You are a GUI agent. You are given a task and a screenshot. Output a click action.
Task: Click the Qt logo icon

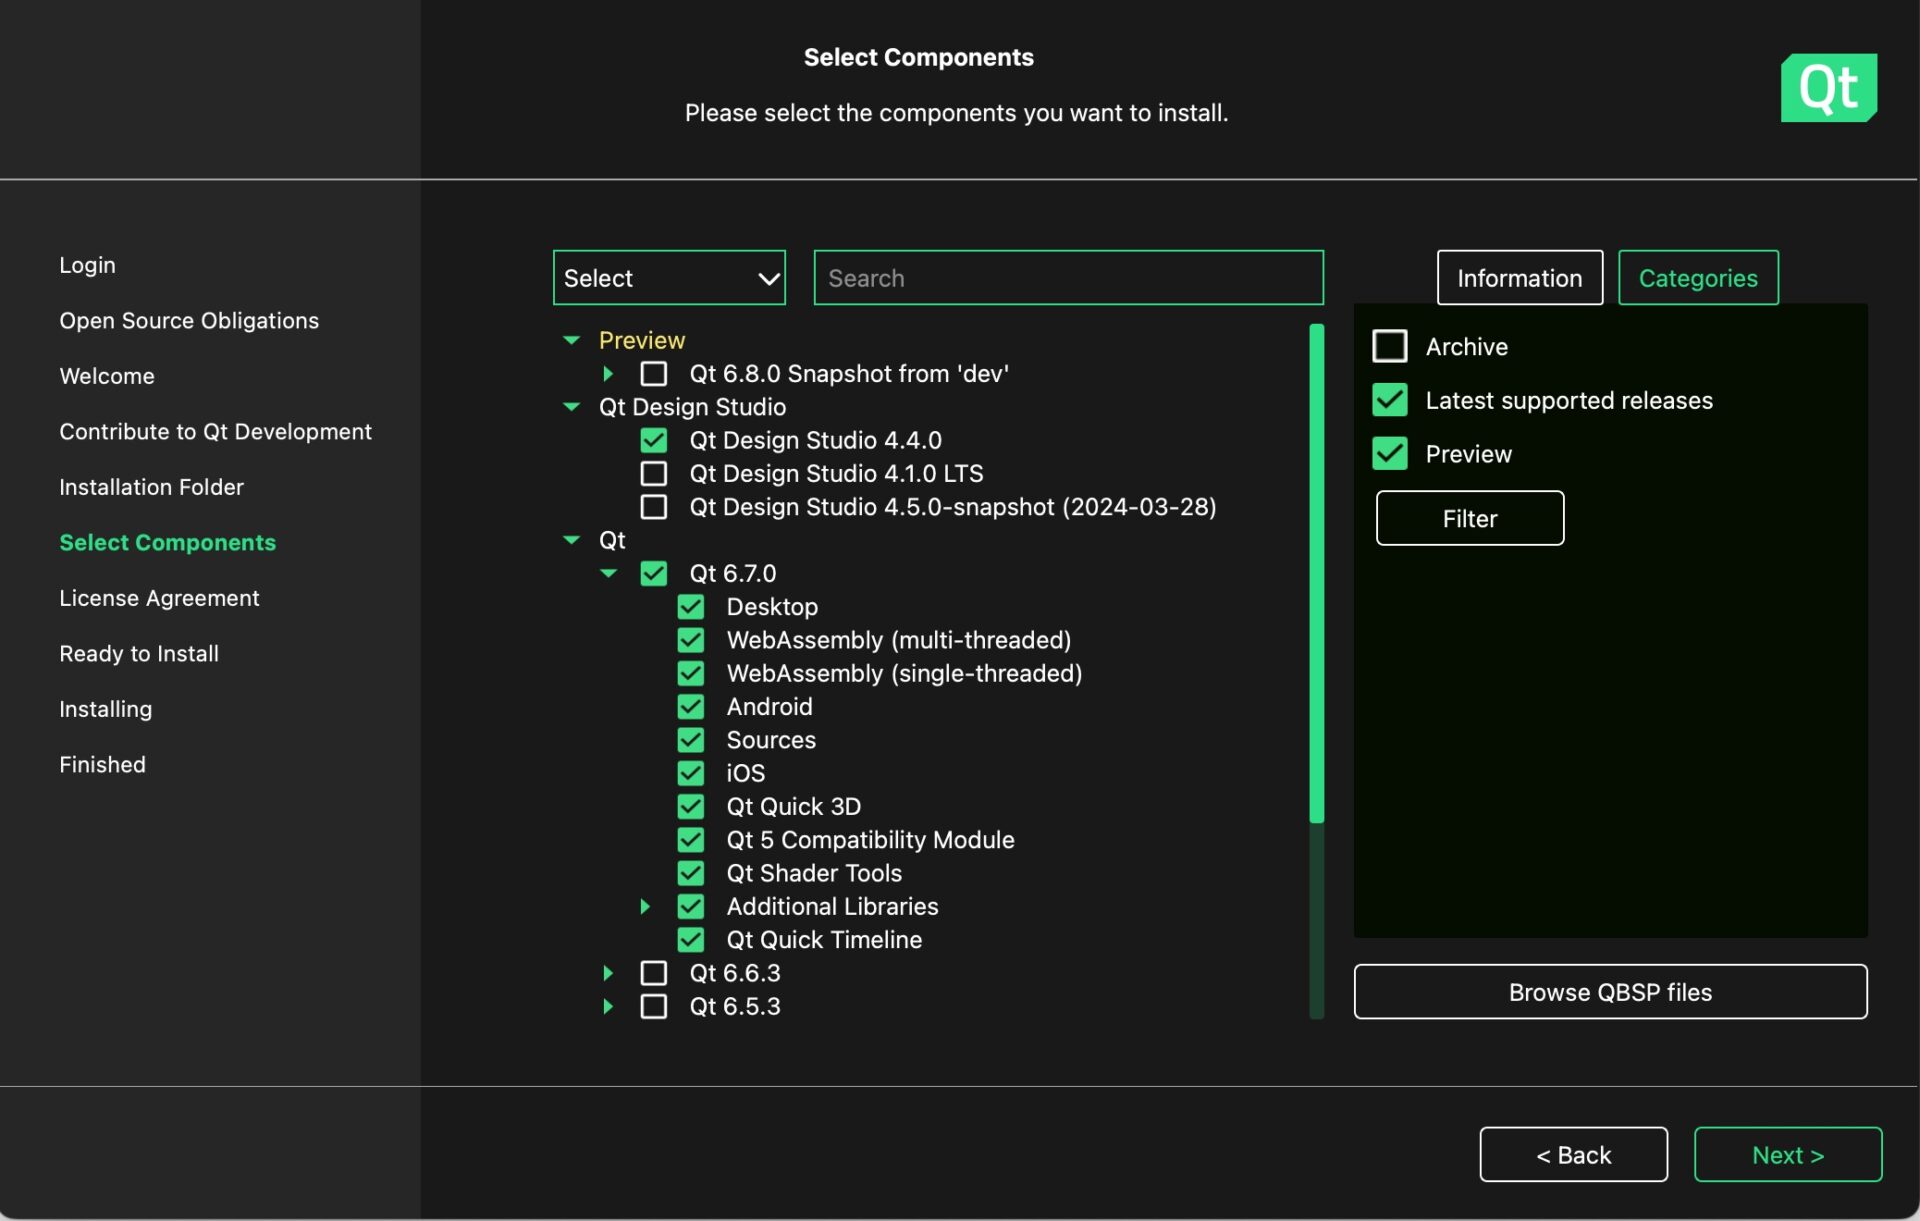[1828, 87]
